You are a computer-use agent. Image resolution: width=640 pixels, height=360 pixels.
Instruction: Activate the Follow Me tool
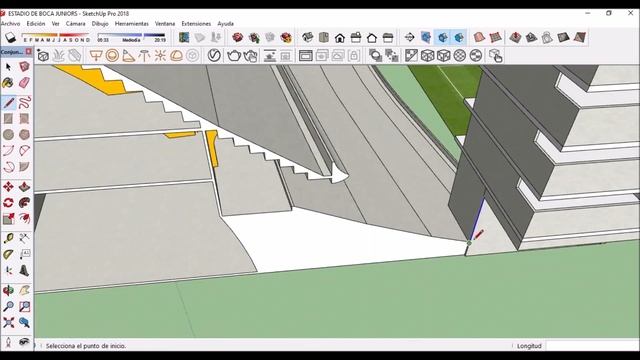(x=24, y=202)
